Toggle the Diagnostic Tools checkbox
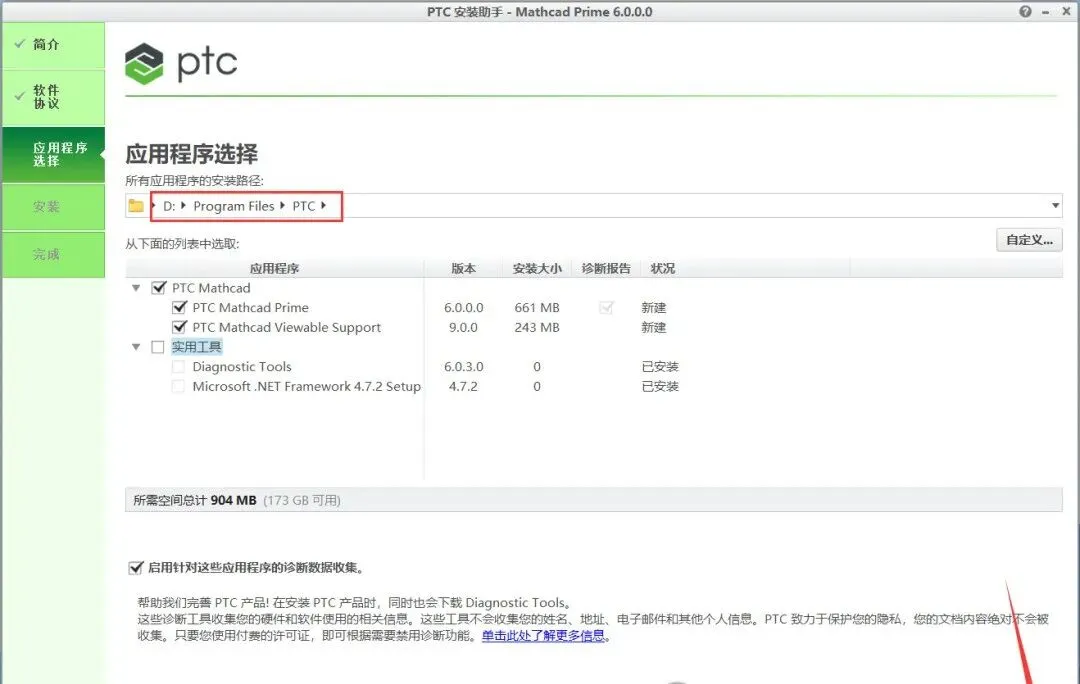Image resolution: width=1080 pixels, height=684 pixels. coord(178,366)
